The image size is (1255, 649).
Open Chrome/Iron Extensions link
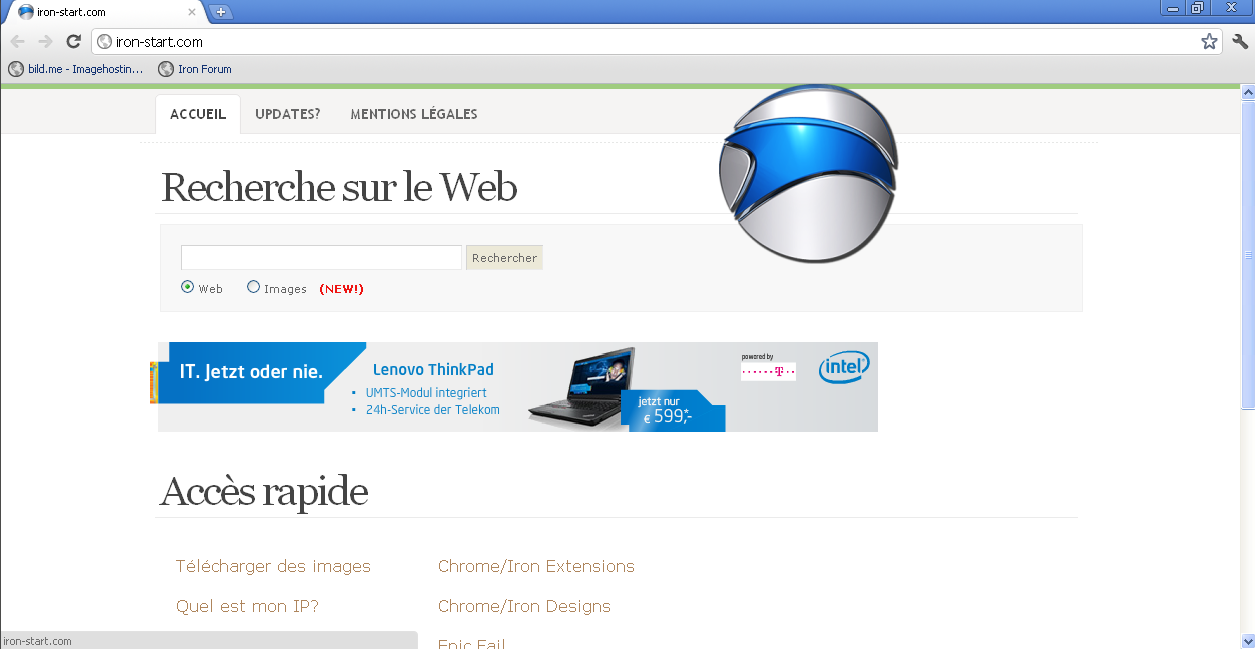(x=536, y=566)
